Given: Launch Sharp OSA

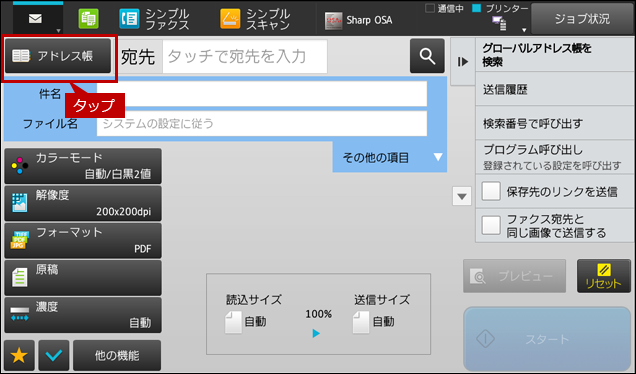Looking at the screenshot, I should [x=359, y=20].
